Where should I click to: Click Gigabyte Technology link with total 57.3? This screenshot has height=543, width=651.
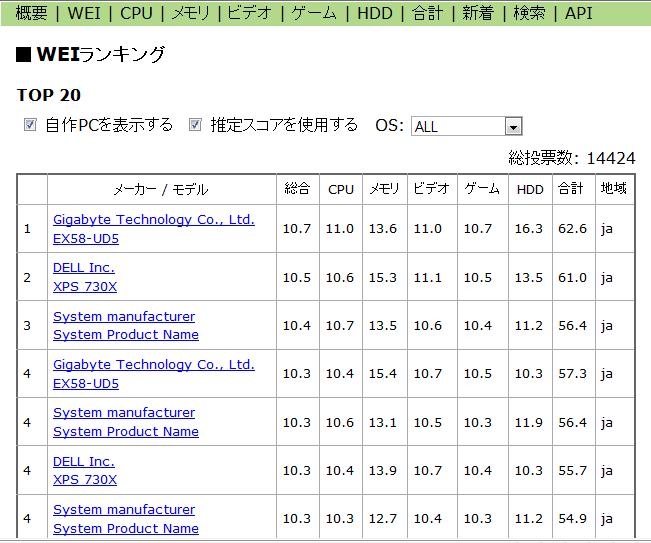[x=154, y=364]
